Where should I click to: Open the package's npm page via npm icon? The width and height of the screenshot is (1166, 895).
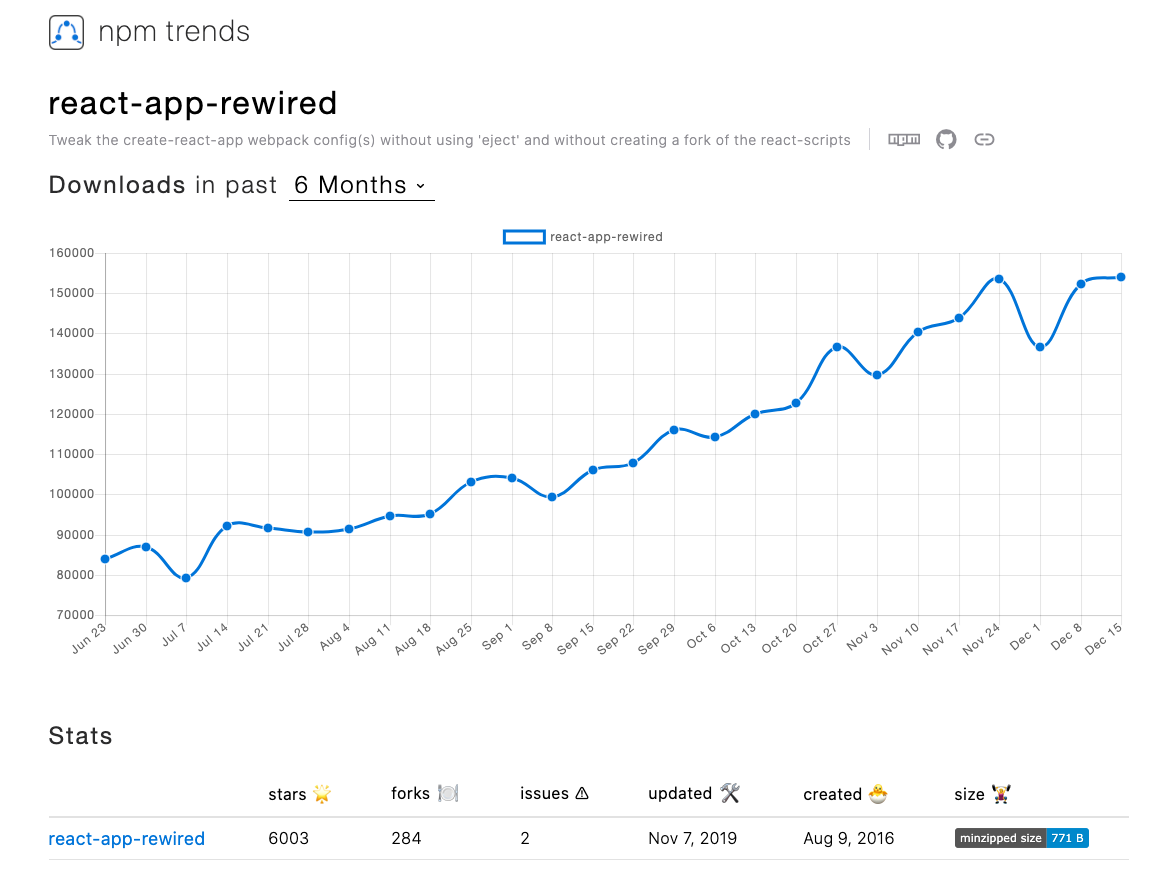click(x=904, y=139)
